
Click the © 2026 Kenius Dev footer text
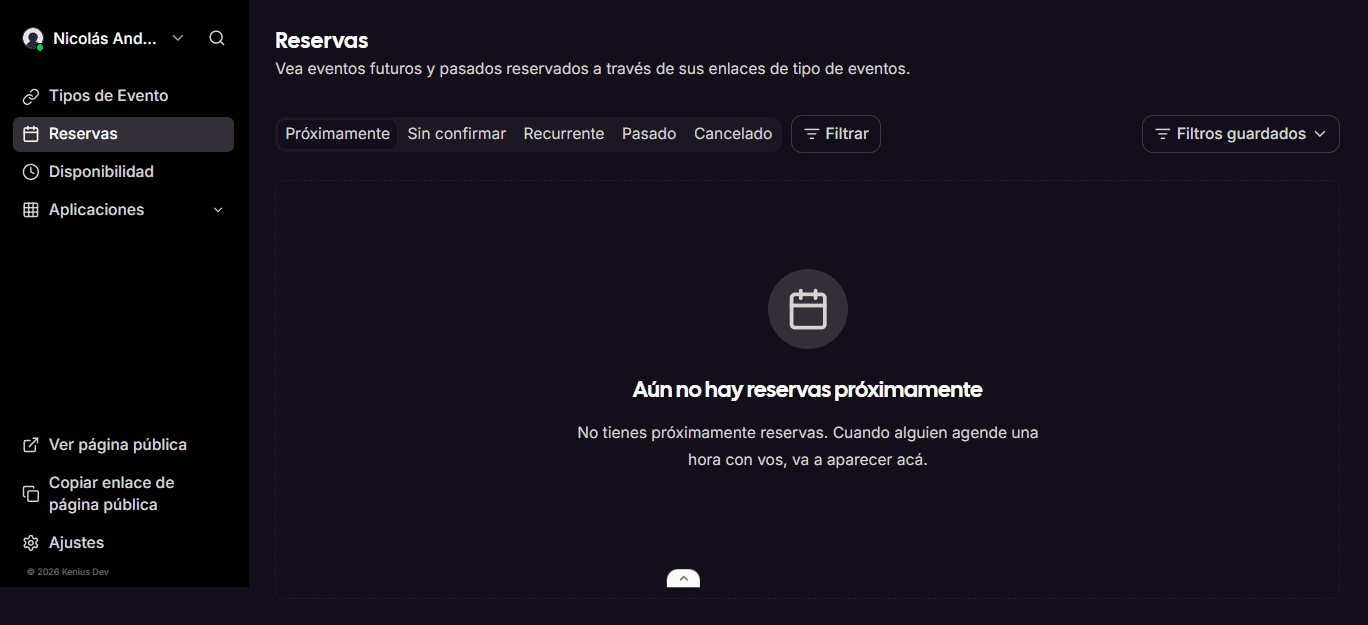(x=68, y=572)
